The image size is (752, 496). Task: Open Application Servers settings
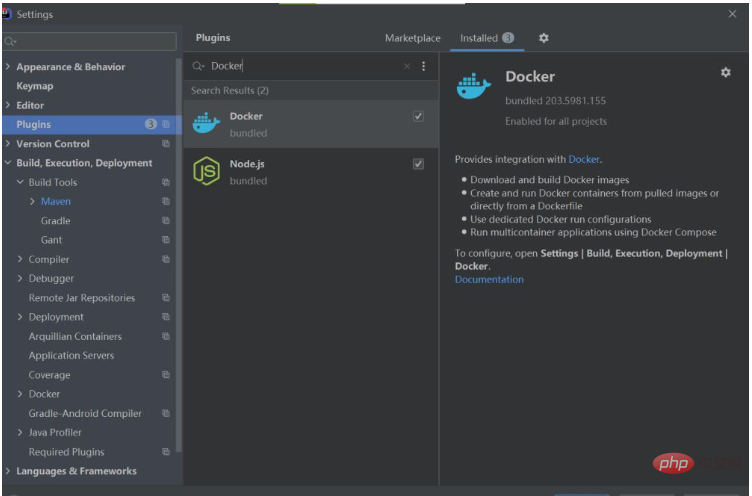point(71,355)
